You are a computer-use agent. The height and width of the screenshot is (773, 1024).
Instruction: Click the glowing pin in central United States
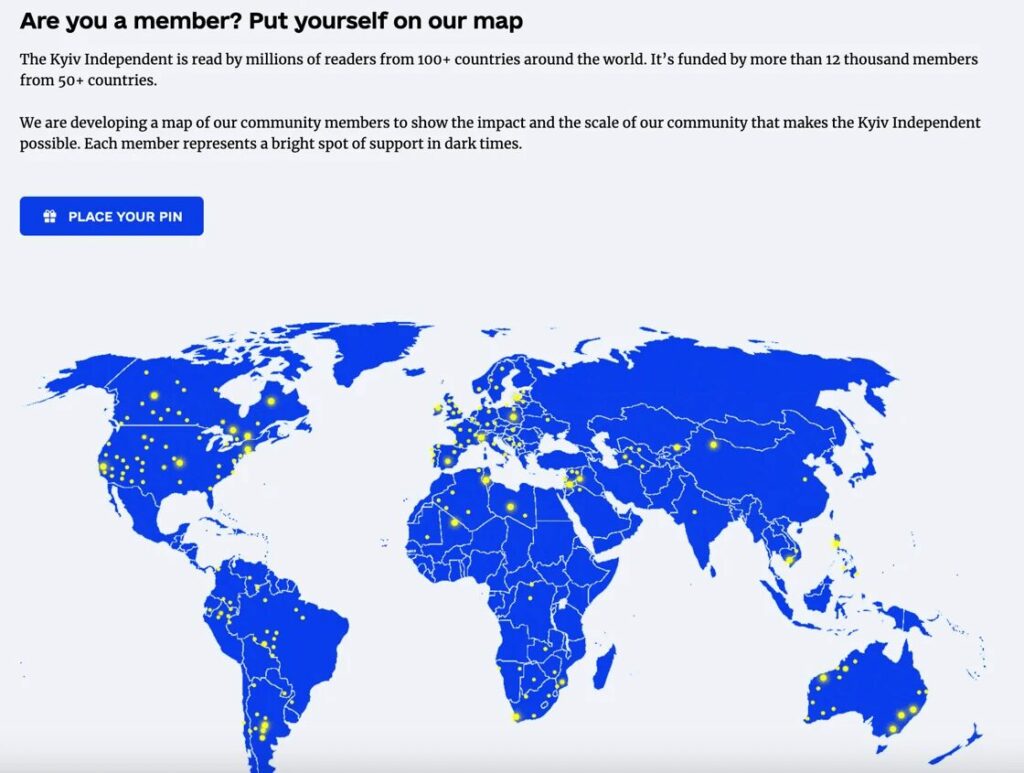coord(180,462)
